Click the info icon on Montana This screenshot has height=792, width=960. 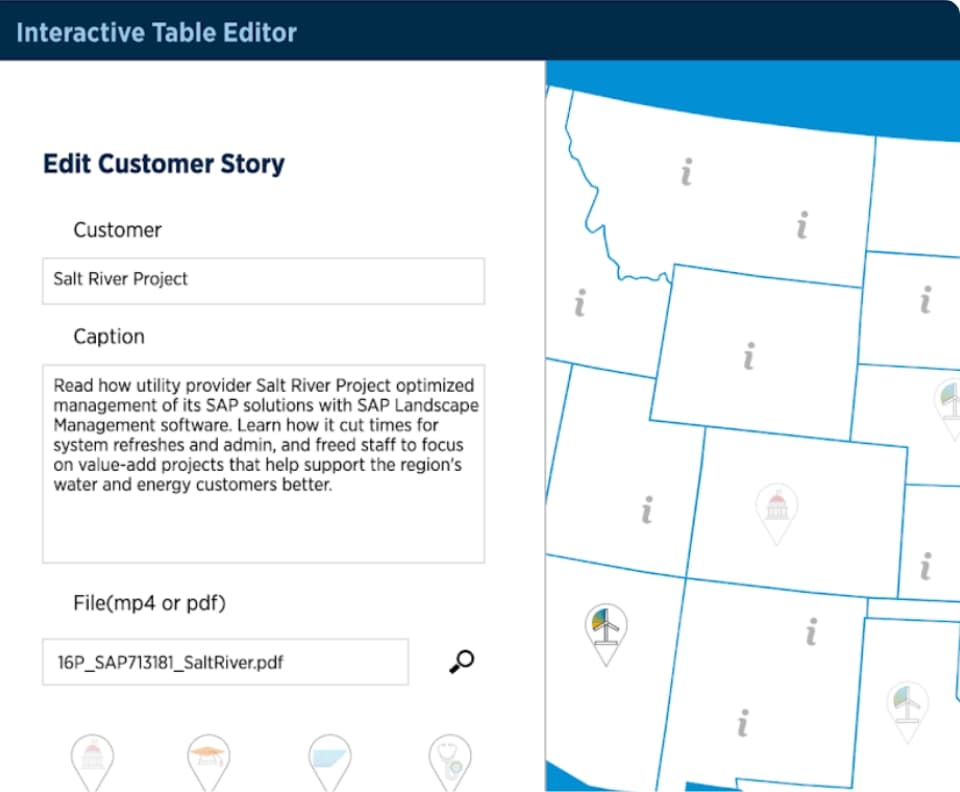point(685,172)
